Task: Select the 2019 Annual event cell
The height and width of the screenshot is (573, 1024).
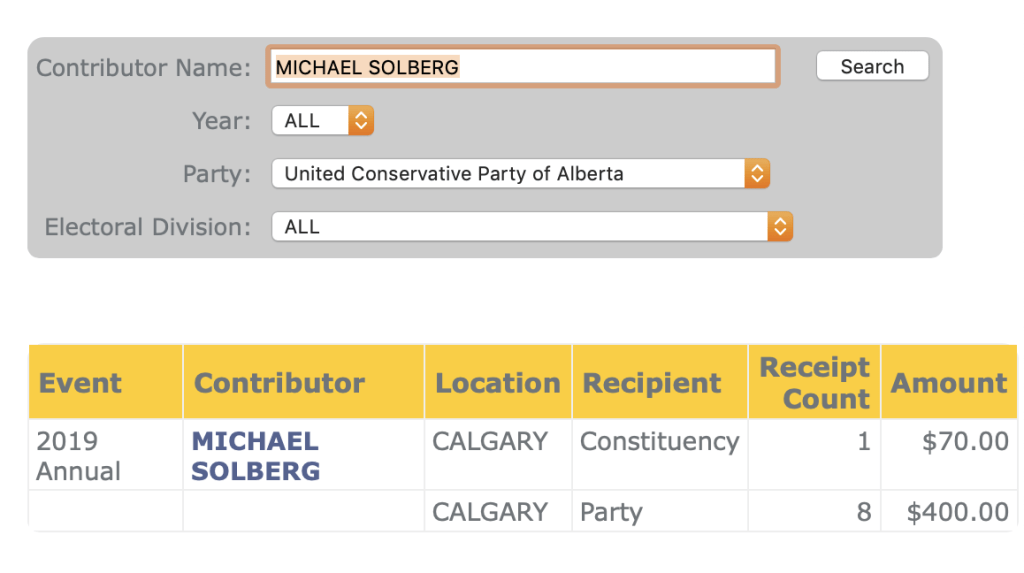Action: tap(78, 456)
